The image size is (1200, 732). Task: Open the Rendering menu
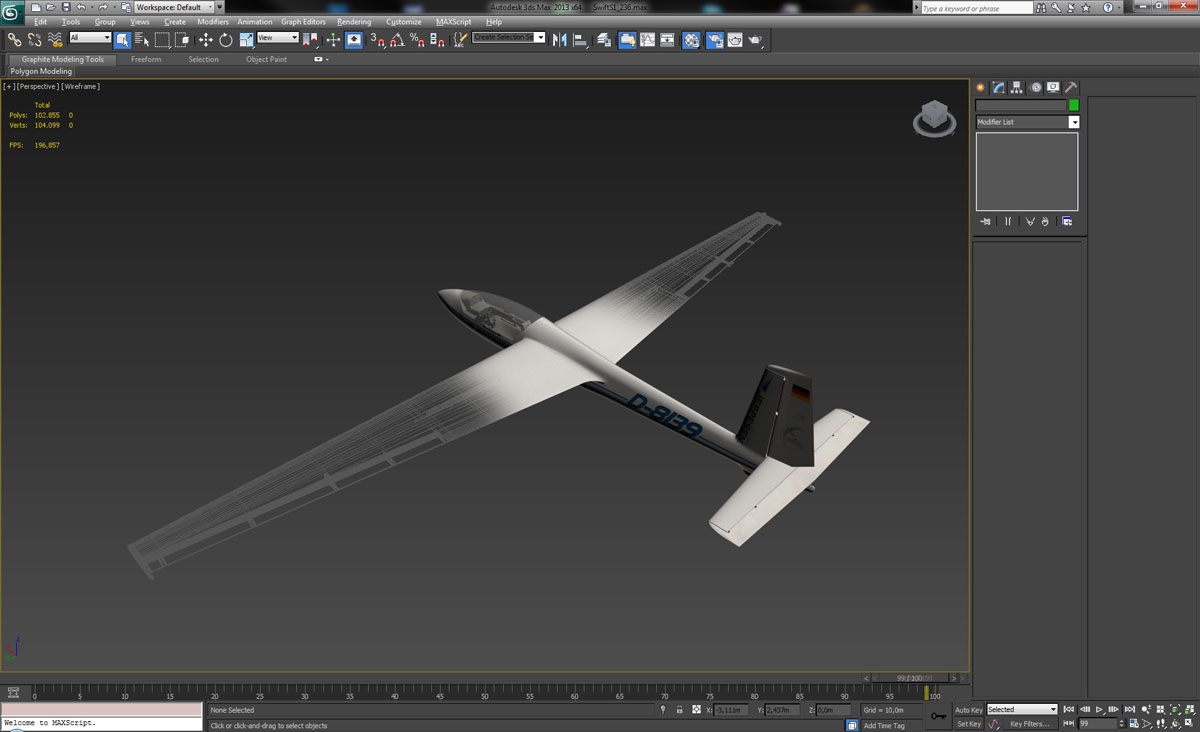pos(354,22)
